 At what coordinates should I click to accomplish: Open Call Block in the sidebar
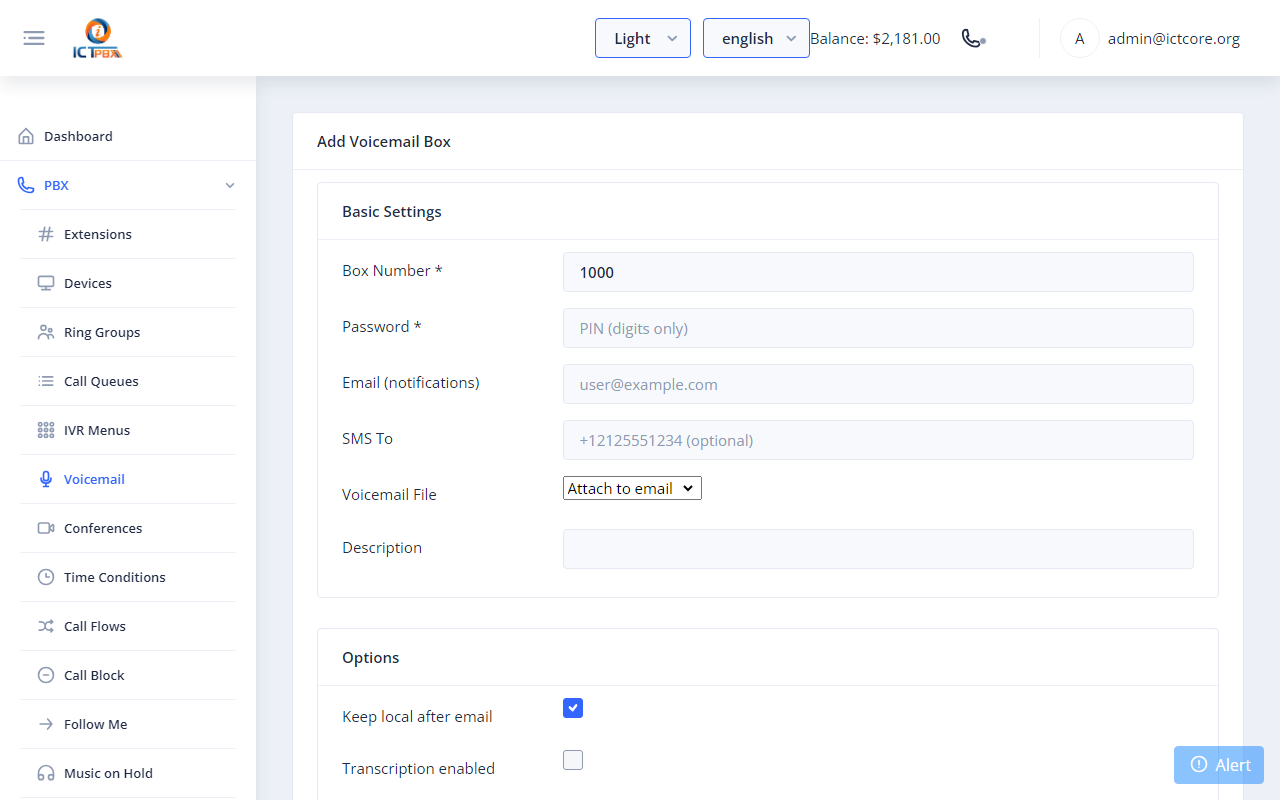tap(128, 675)
